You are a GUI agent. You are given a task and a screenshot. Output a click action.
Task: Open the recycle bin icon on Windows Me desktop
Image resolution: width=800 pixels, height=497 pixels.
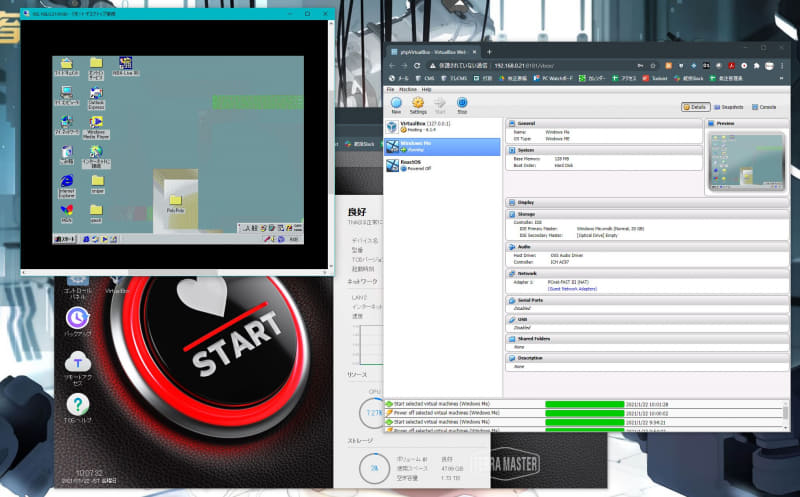[66, 155]
